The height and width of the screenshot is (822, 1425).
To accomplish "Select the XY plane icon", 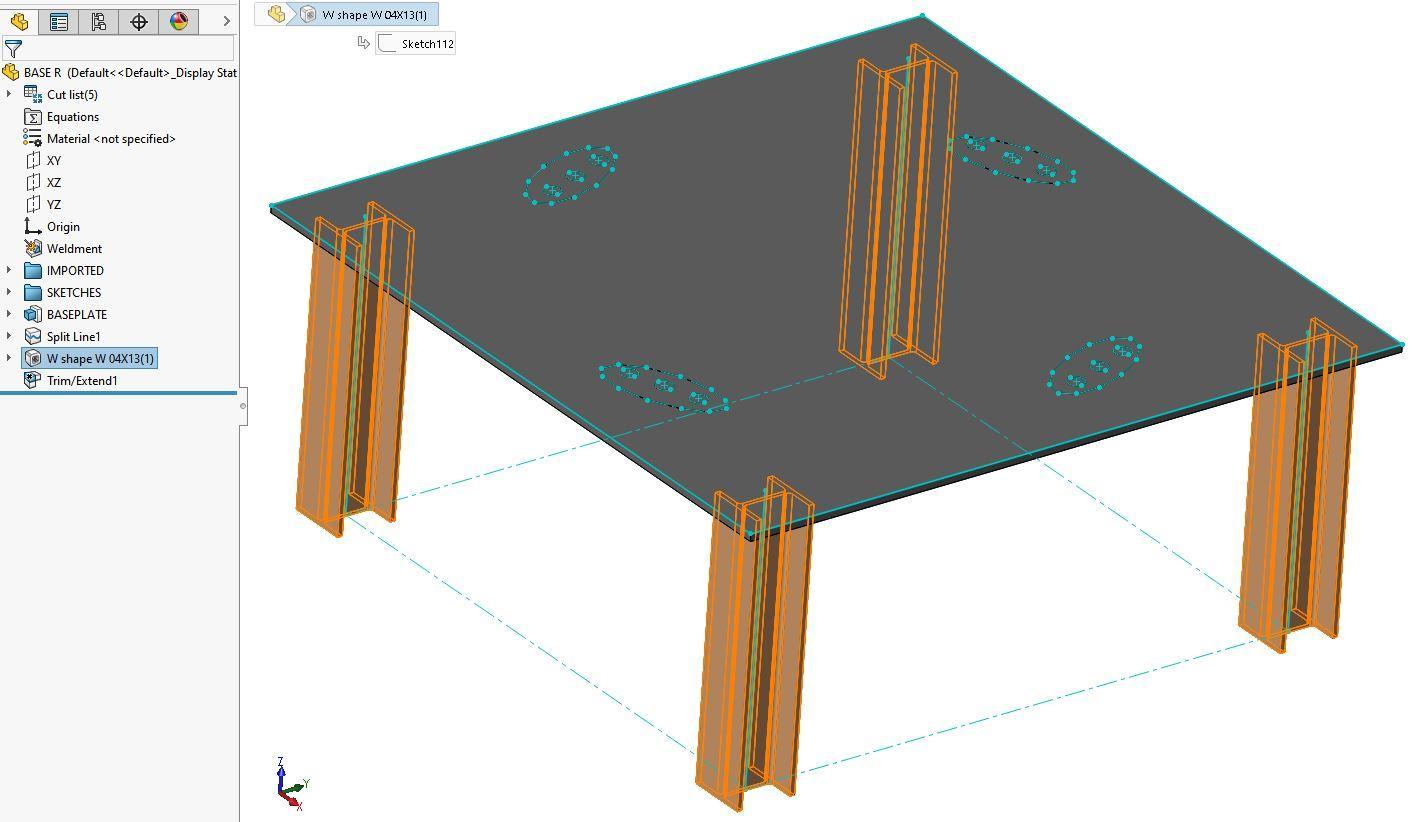I will 32,160.
